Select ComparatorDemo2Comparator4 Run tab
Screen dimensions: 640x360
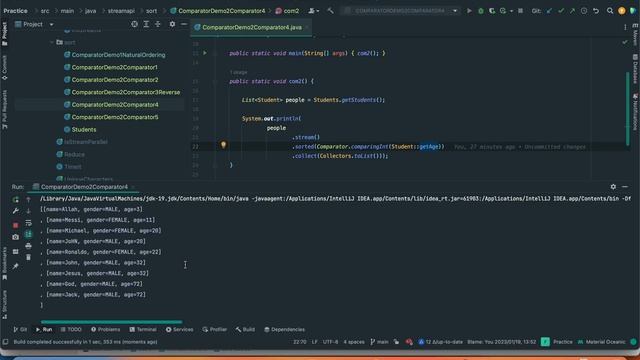(x=84, y=187)
